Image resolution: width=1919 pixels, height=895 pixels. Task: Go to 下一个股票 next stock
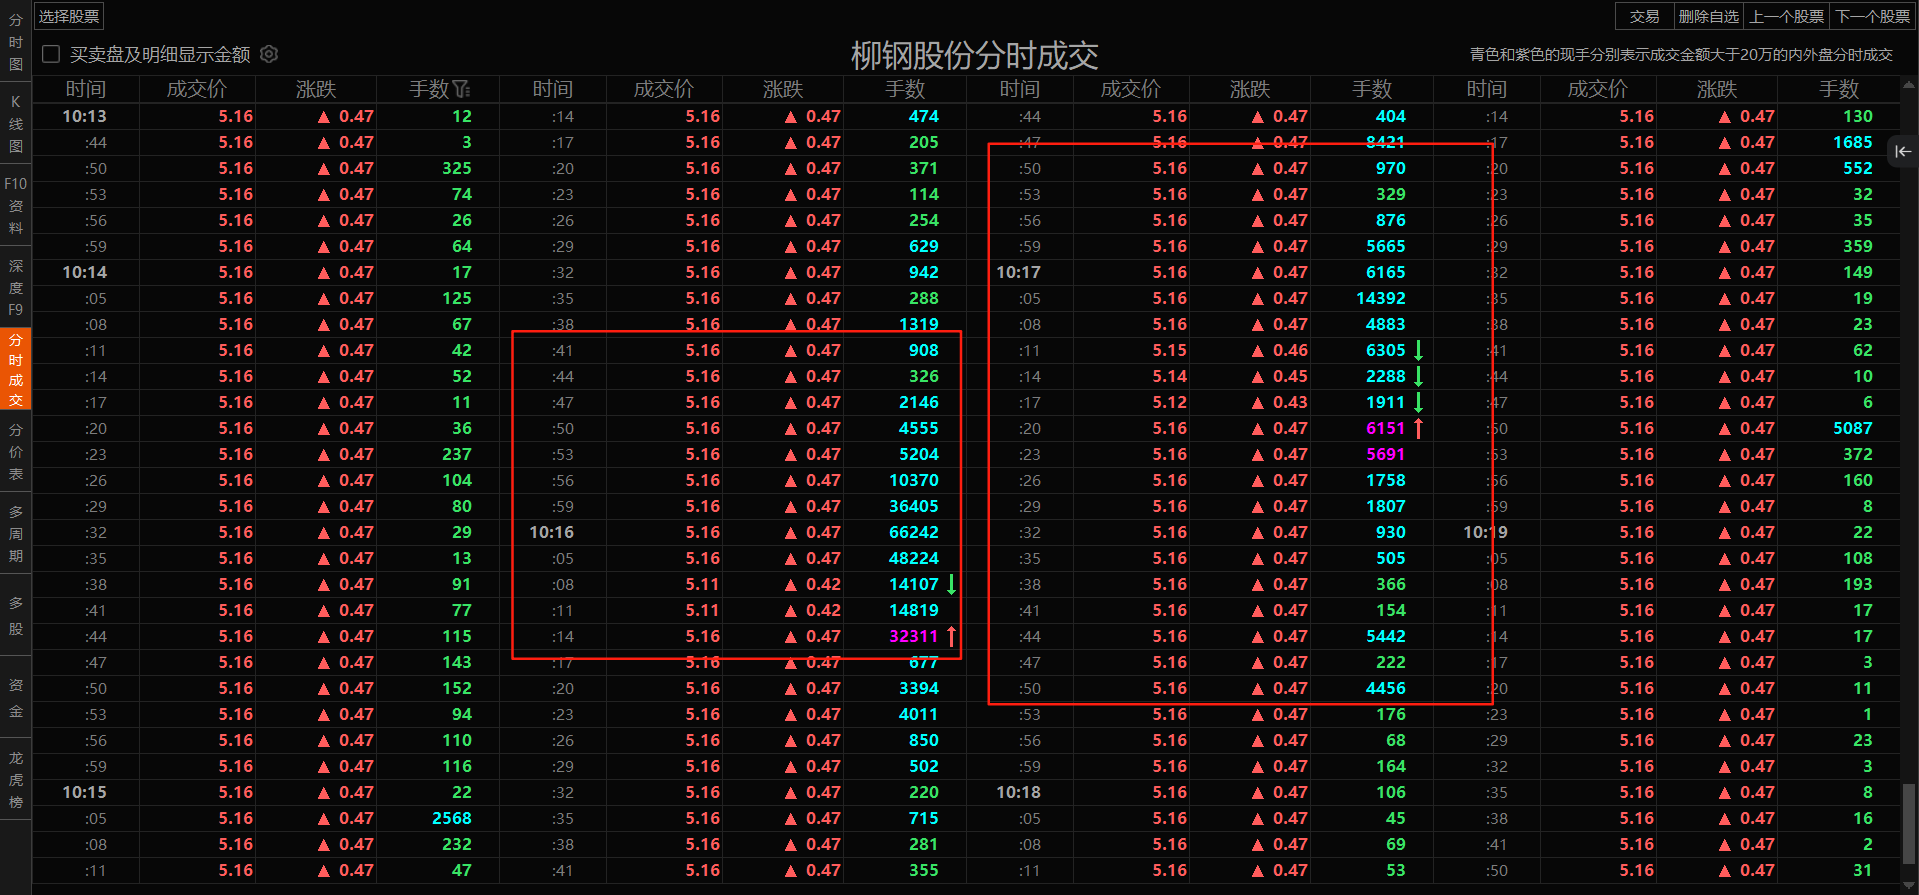coord(1873,16)
